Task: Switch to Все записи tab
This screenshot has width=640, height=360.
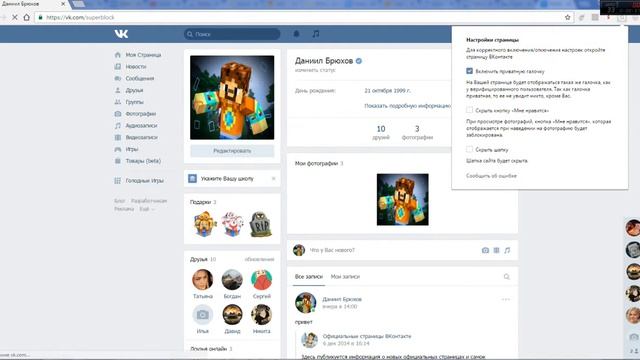Action: 309,277
